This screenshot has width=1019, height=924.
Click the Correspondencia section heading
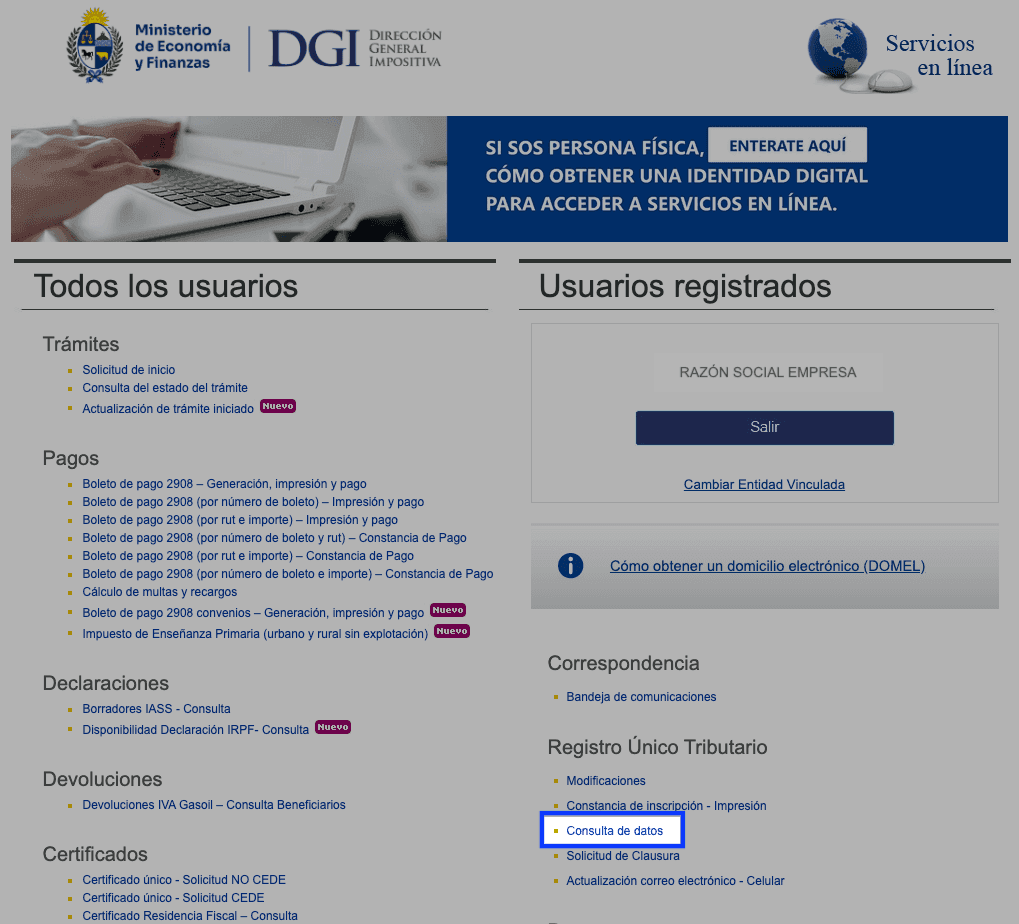(623, 663)
